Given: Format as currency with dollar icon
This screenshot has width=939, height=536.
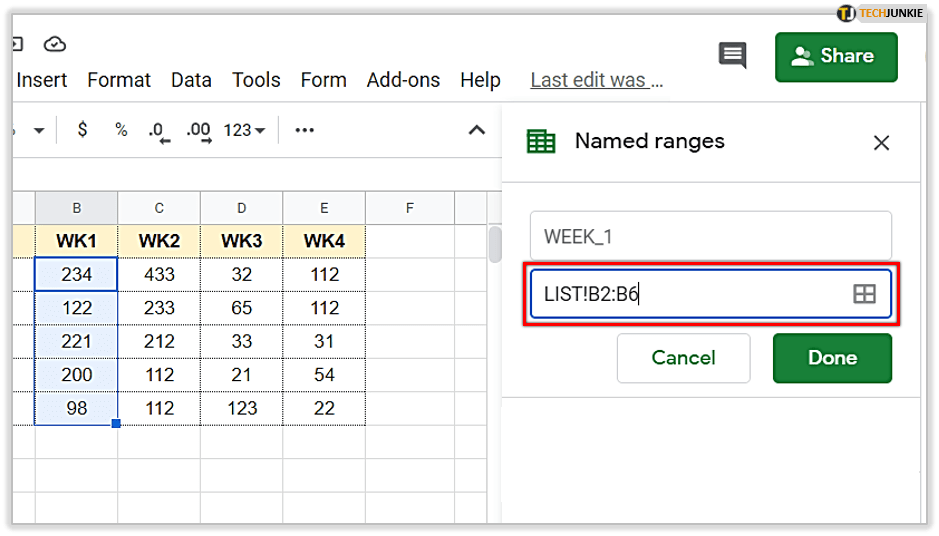Looking at the screenshot, I should coord(82,130).
